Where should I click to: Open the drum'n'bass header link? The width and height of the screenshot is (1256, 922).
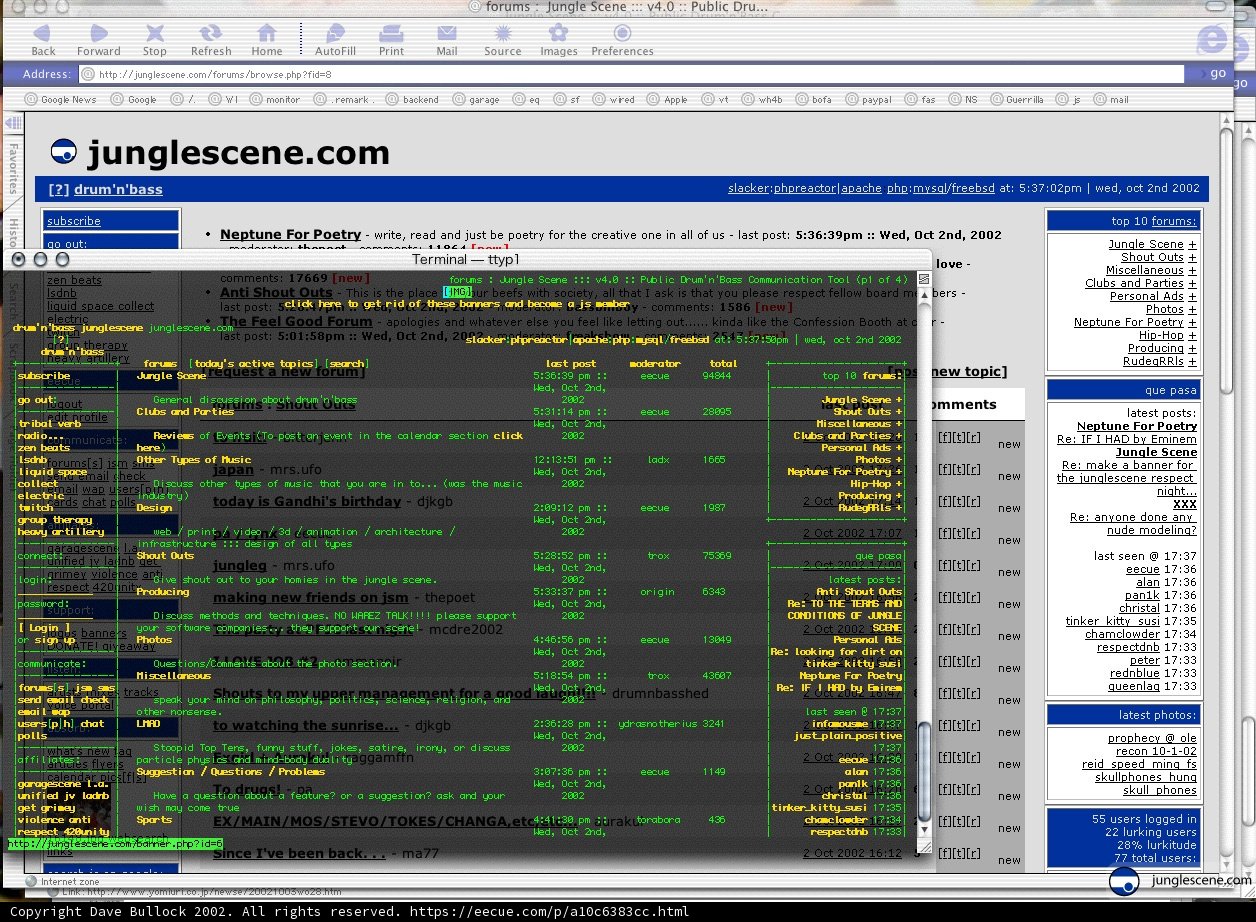tap(118, 189)
